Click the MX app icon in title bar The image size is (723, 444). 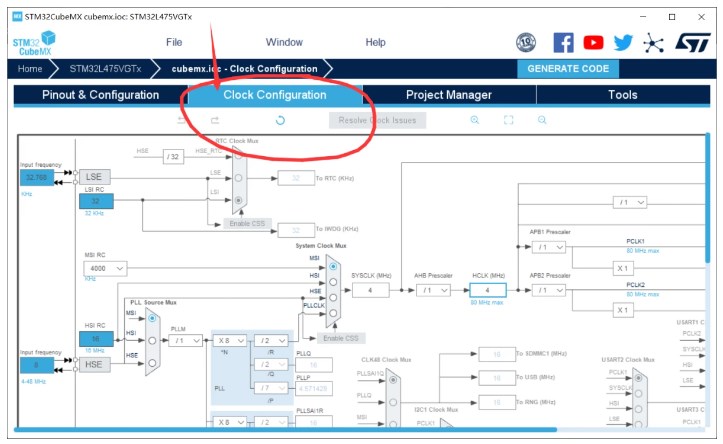17,17
